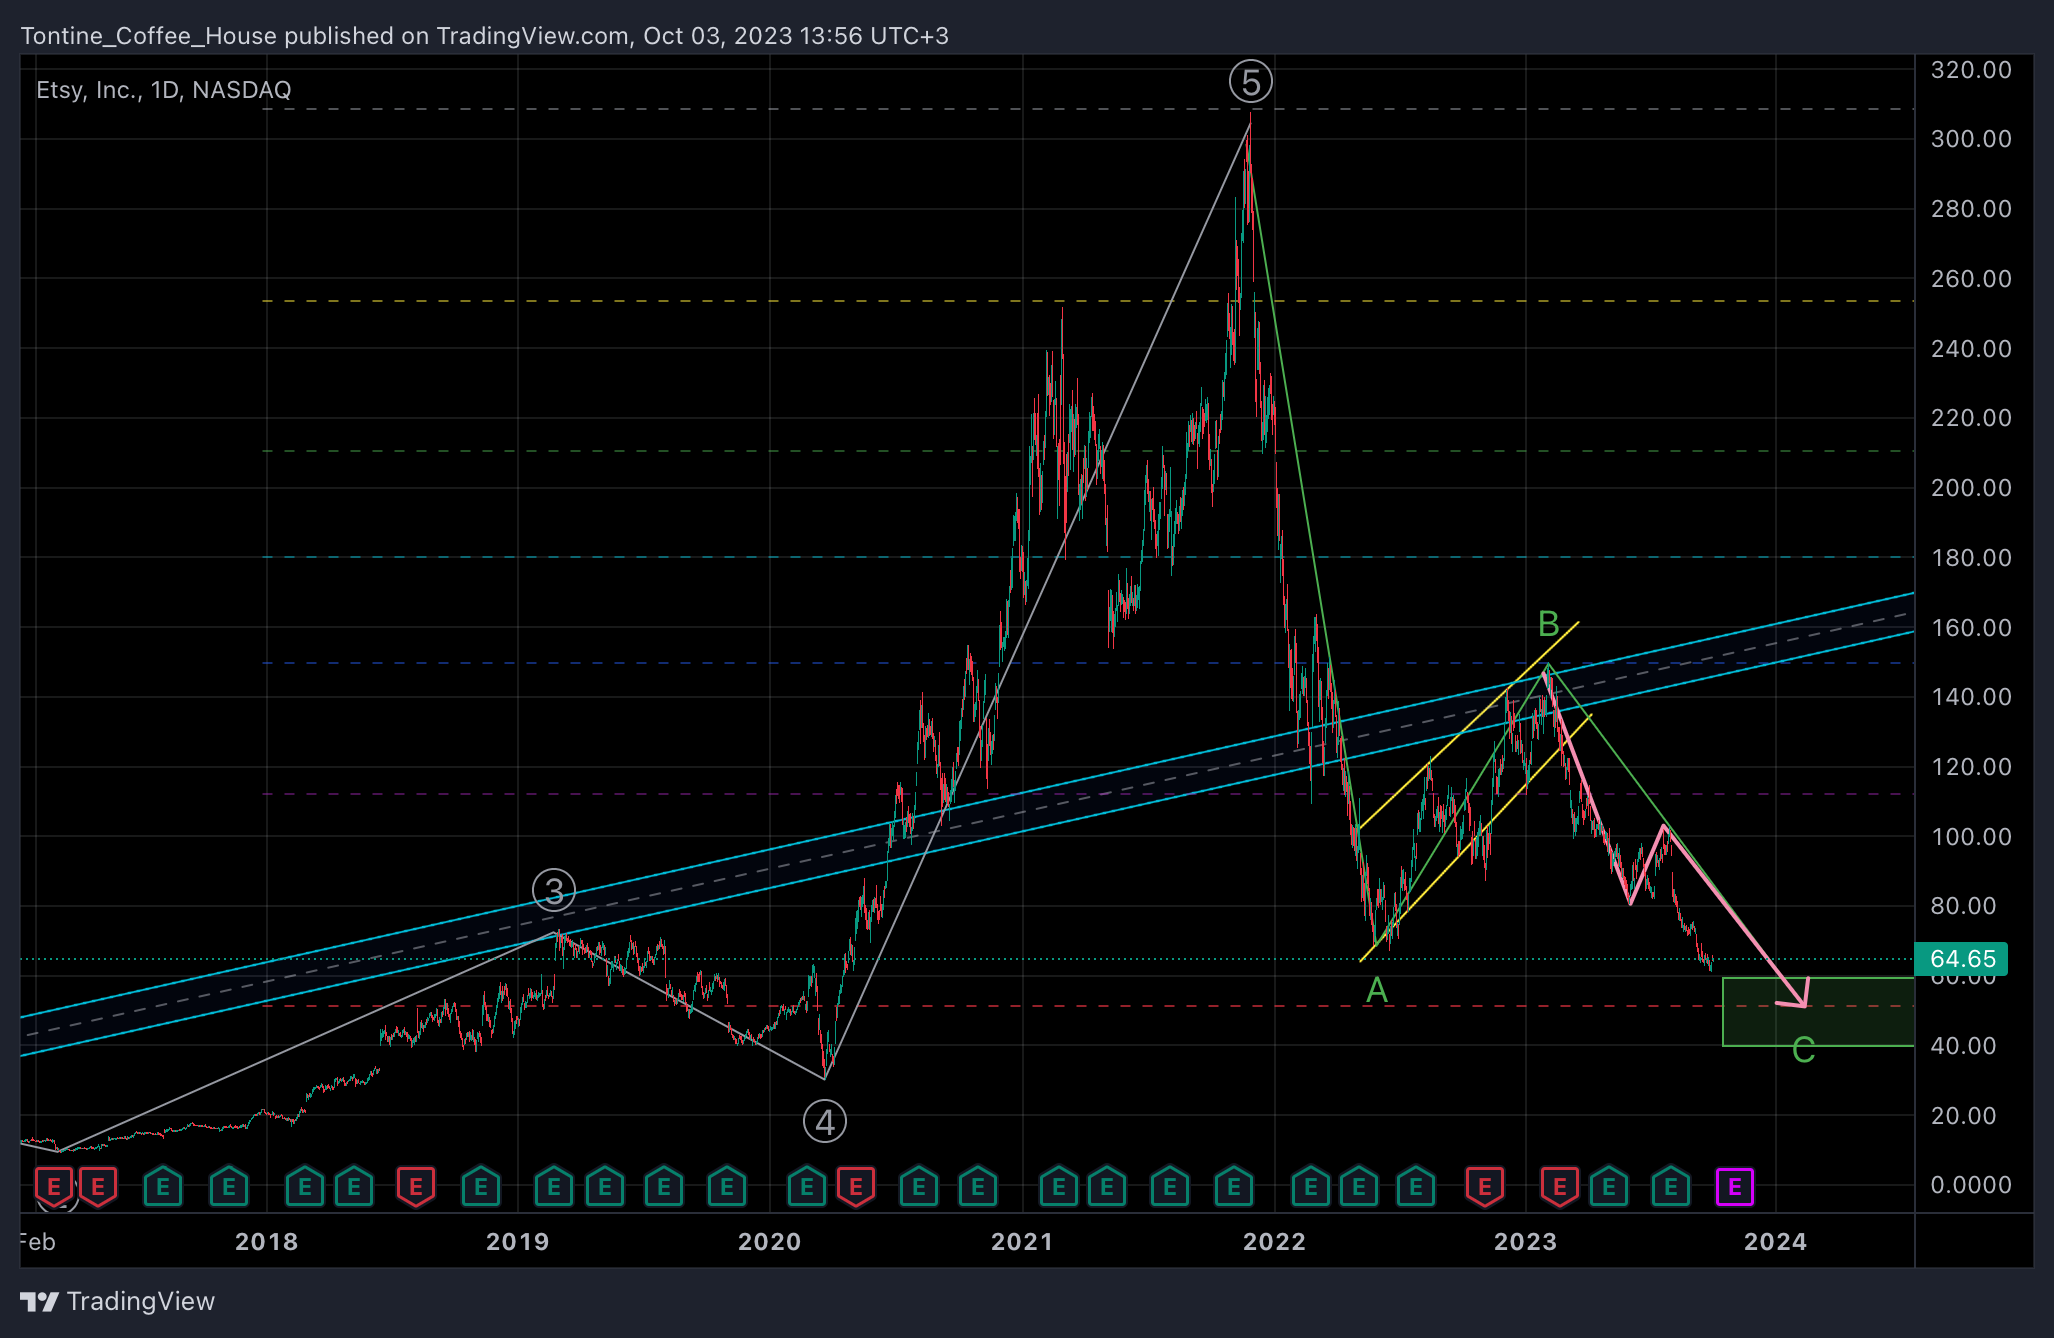Viewport: 2054px width, 1338px height.
Task: Click the red earnings marker just before 2023
Action: (x=1485, y=1187)
